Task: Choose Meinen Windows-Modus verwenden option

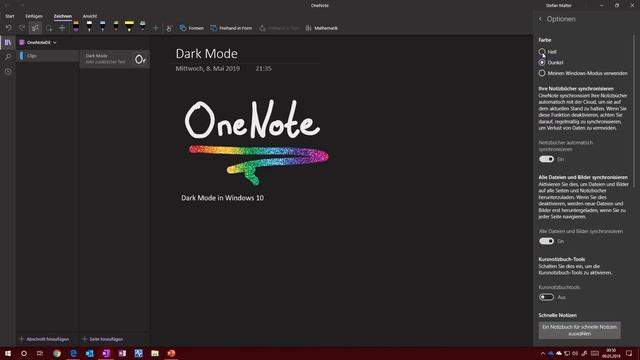Action: pyautogui.click(x=583, y=73)
